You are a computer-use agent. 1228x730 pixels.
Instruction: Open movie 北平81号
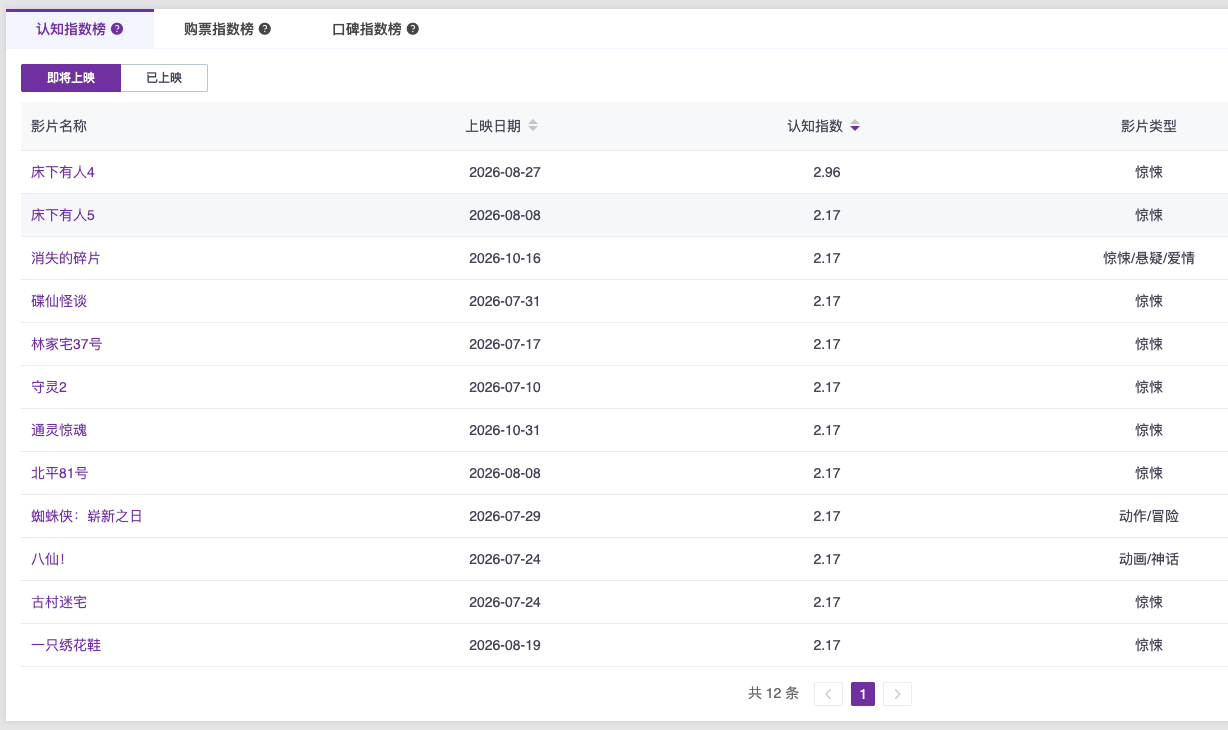[x=60, y=473]
